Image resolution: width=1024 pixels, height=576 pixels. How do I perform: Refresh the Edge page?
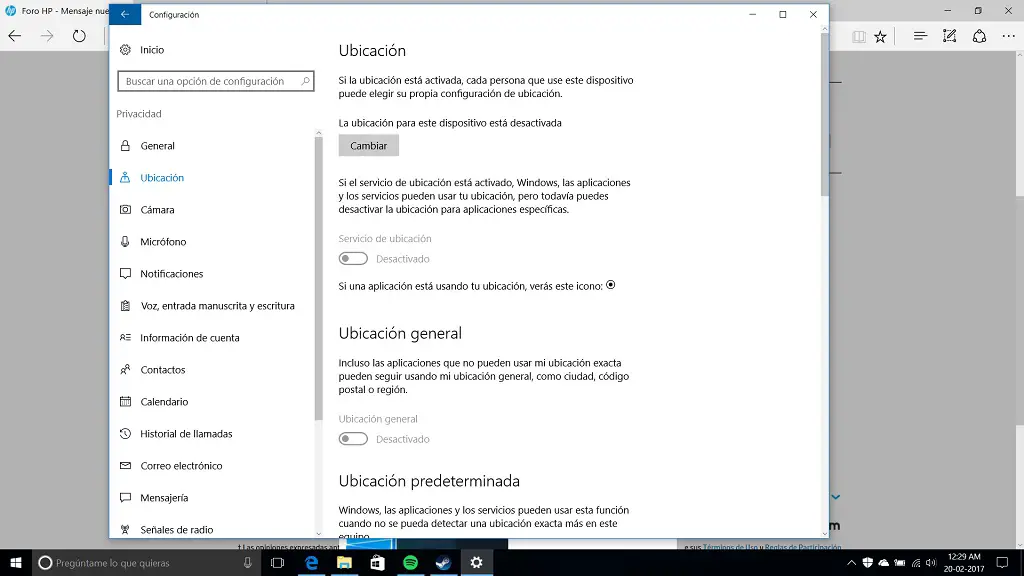click(x=79, y=36)
